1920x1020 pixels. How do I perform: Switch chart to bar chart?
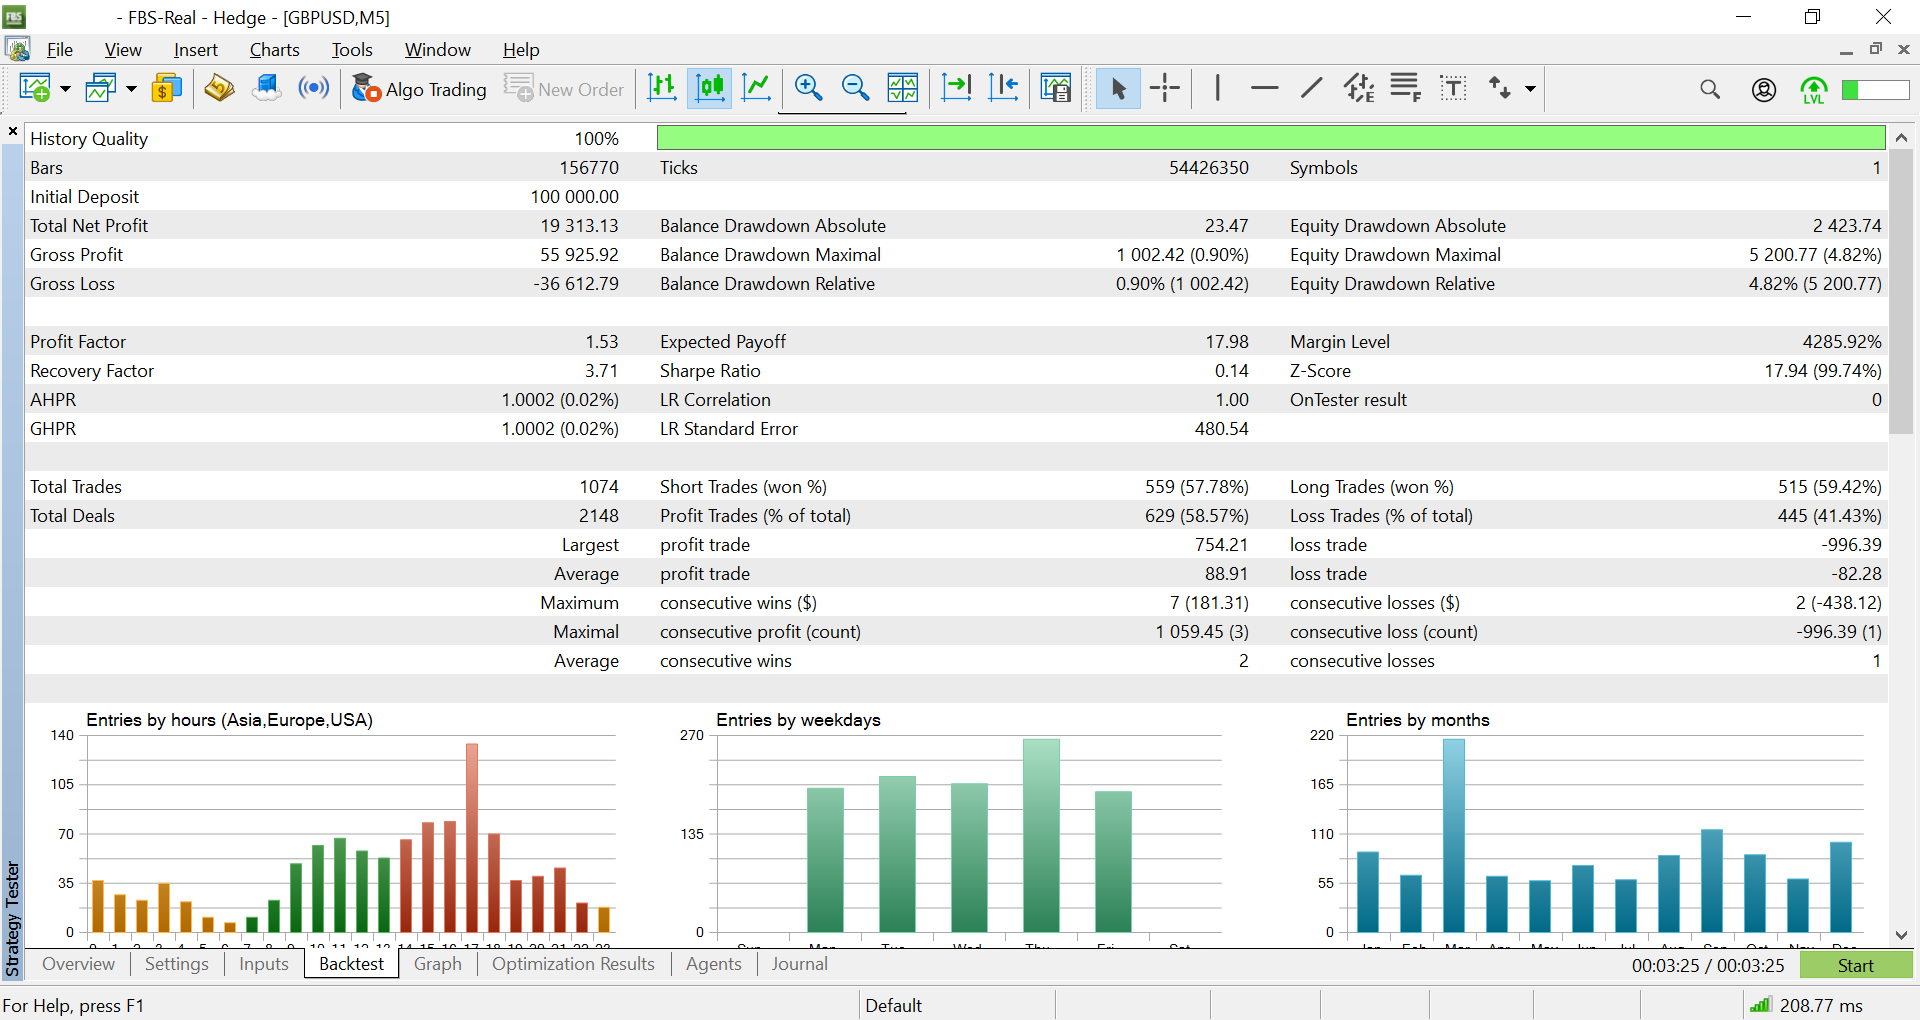[662, 88]
